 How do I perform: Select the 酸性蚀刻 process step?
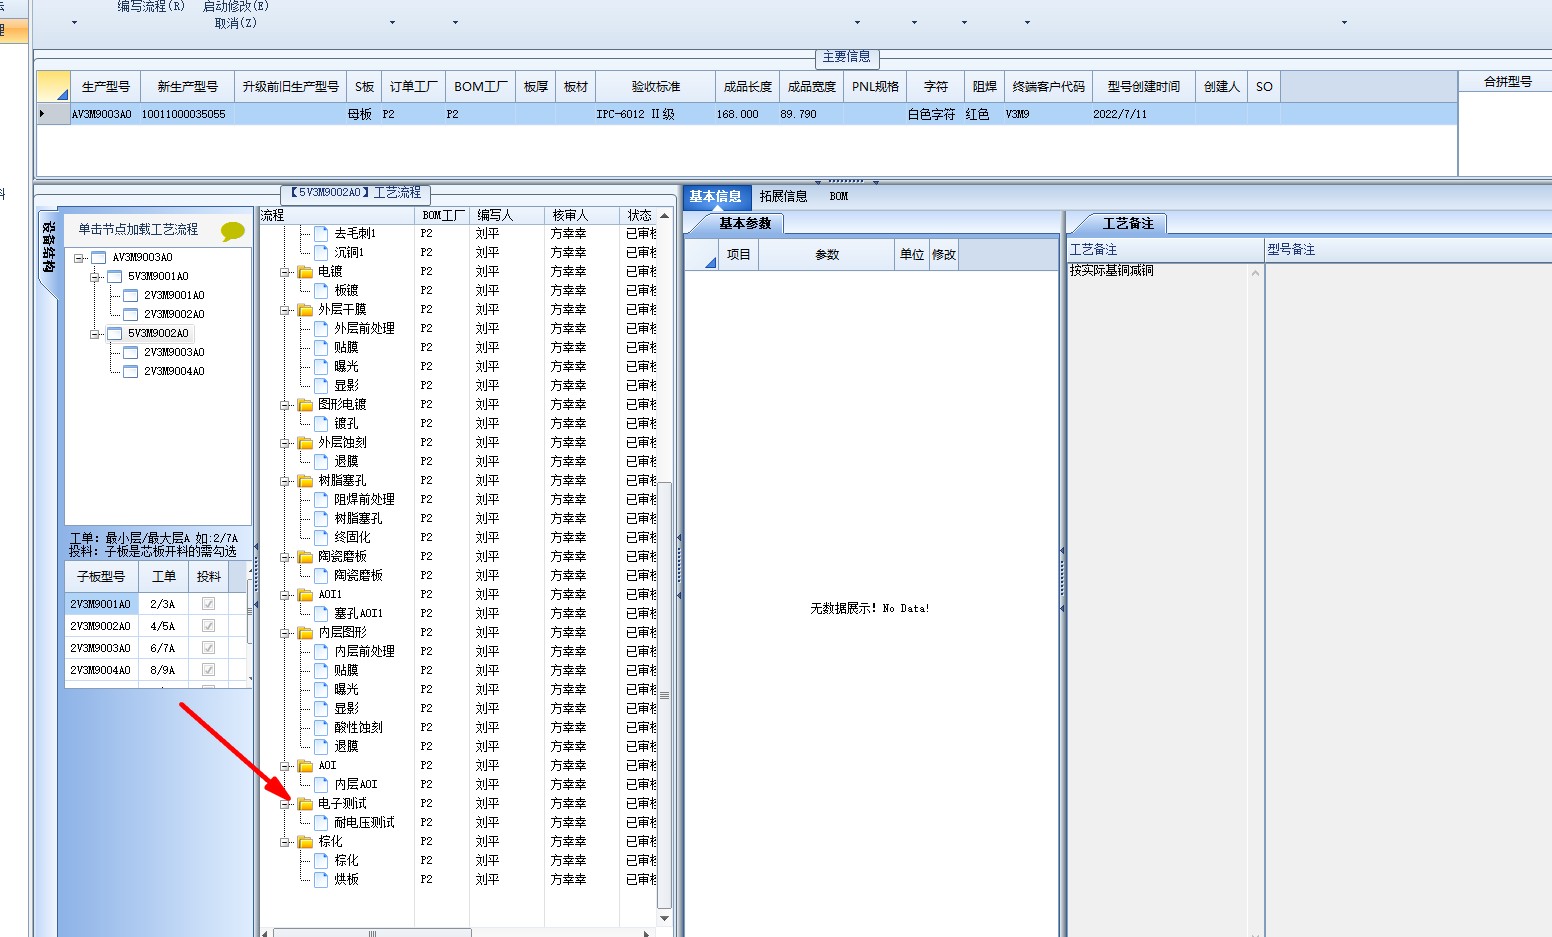pyautogui.click(x=359, y=727)
